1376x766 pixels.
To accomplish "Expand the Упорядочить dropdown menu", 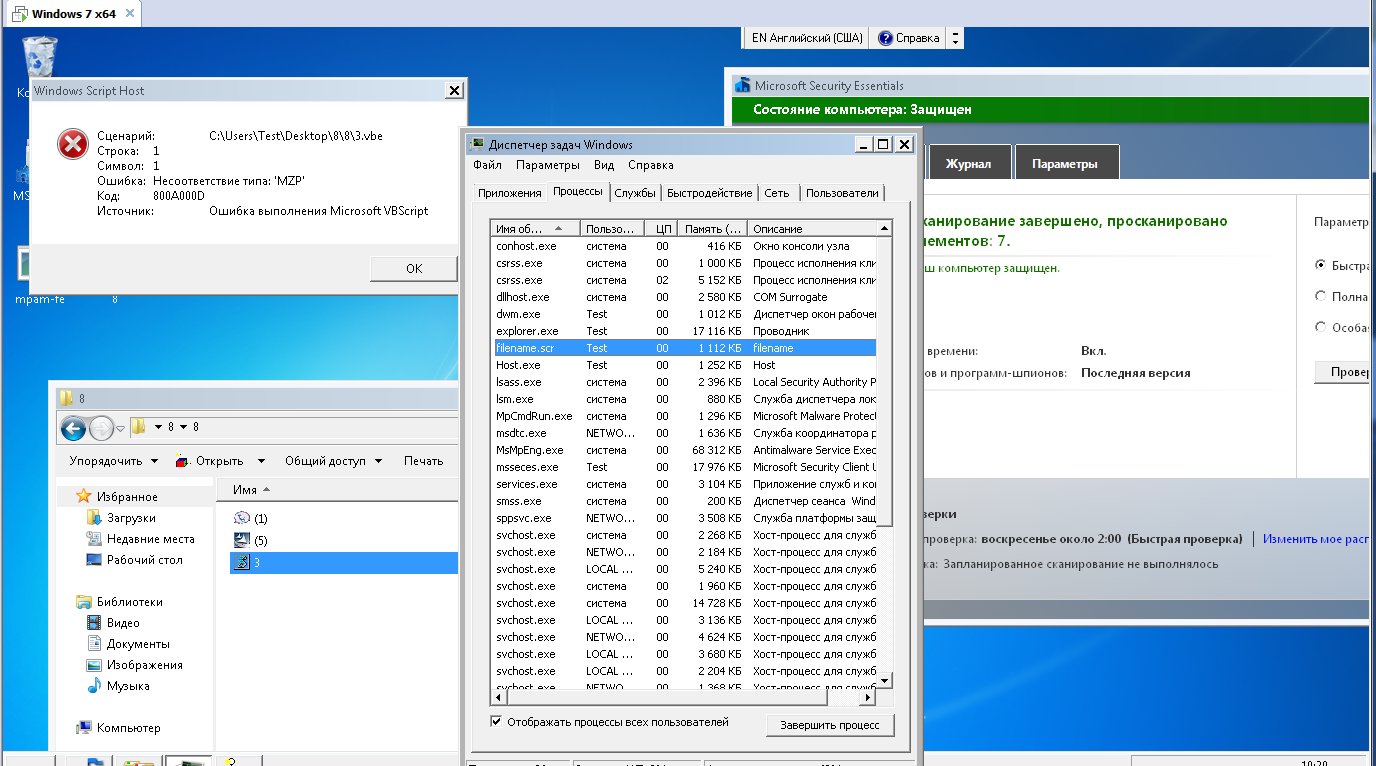I will [113, 461].
